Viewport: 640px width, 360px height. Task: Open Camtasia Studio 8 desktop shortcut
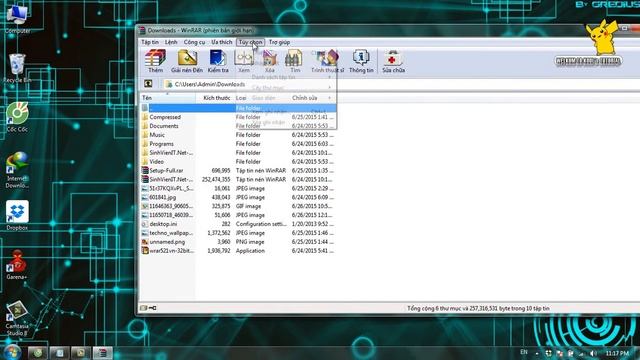point(17,318)
